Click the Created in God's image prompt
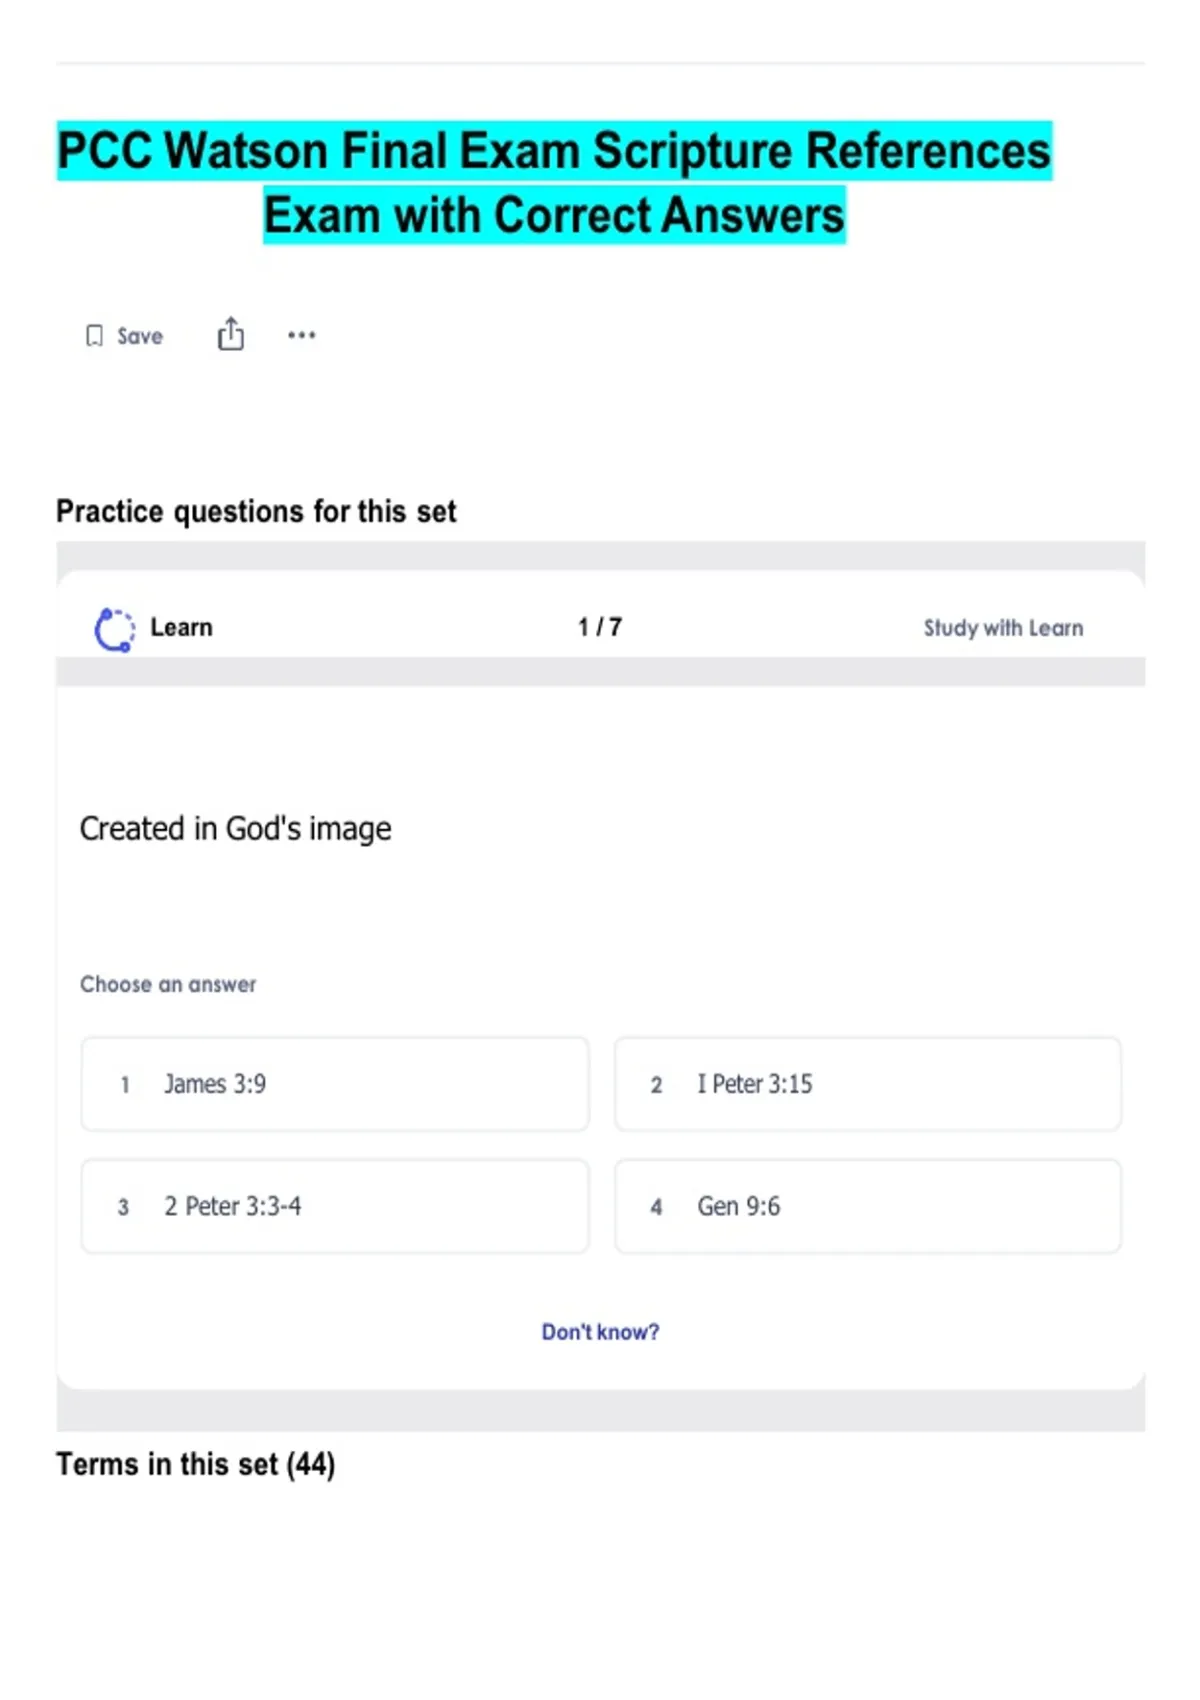Screen dimensions: 1200x1700 pyautogui.click(x=236, y=829)
